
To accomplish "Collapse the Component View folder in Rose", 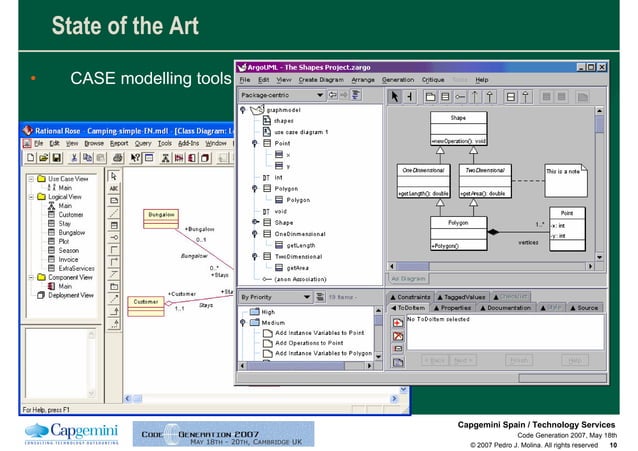I will (x=31, y=277).
